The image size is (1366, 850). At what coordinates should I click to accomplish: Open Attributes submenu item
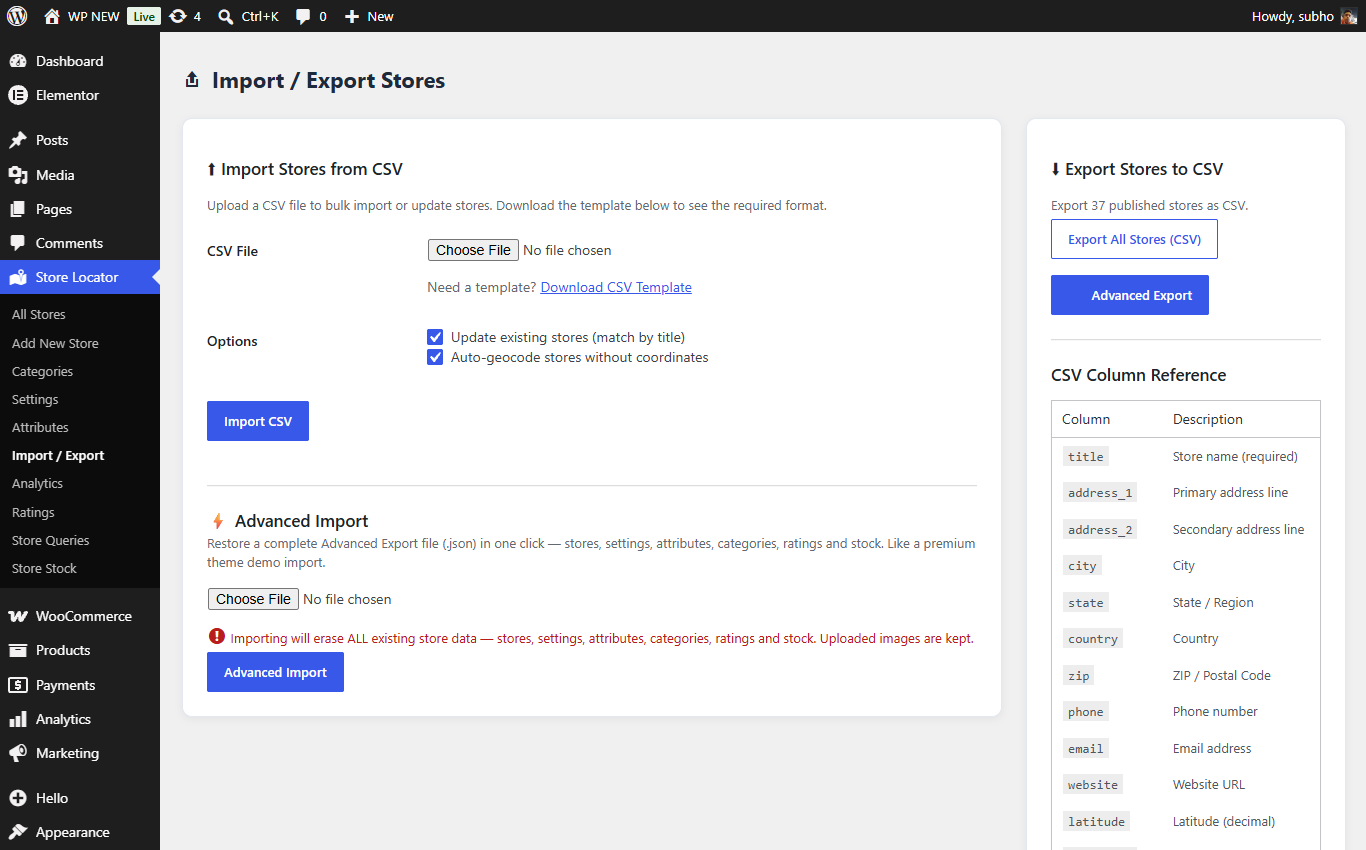click(x=40, y=427)
